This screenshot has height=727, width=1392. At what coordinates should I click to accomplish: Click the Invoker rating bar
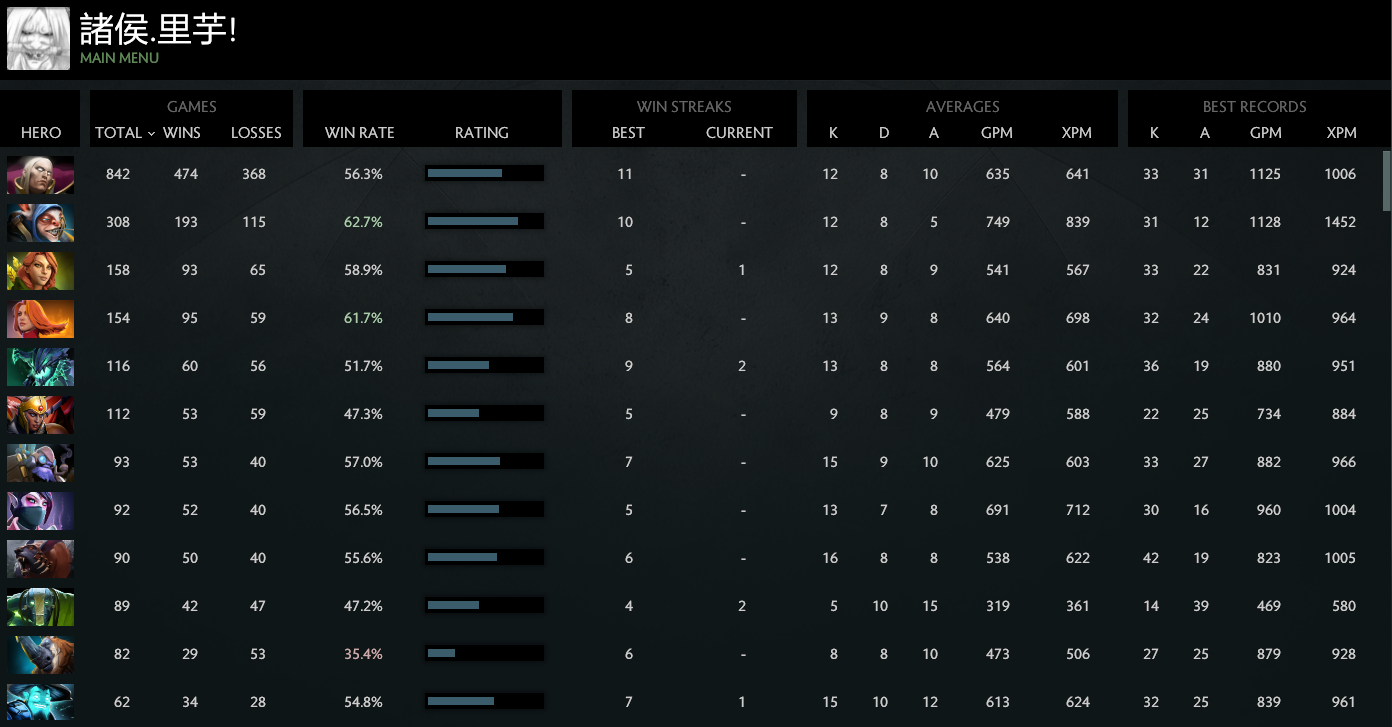(x=484, y=174)
